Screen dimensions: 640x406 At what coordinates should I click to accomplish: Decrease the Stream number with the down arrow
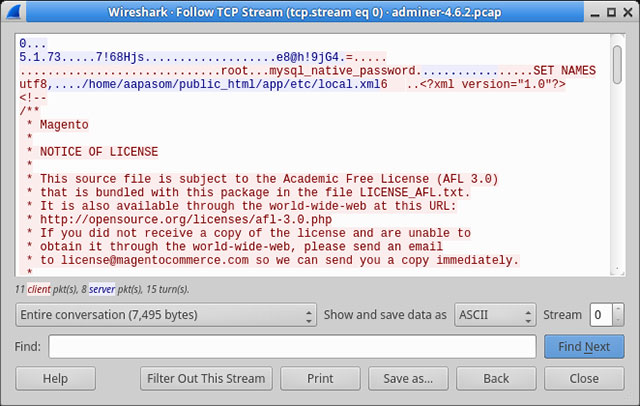[617, 321]
